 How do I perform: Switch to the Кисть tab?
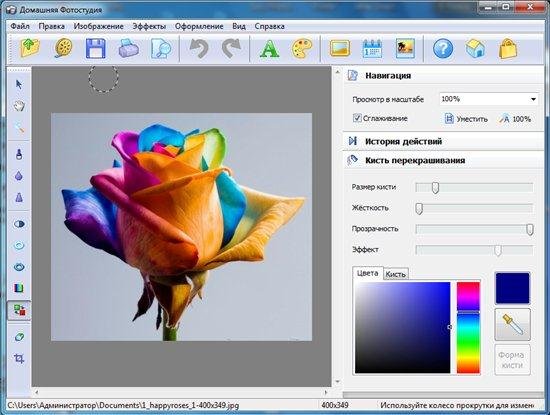[x=396, y=274]
